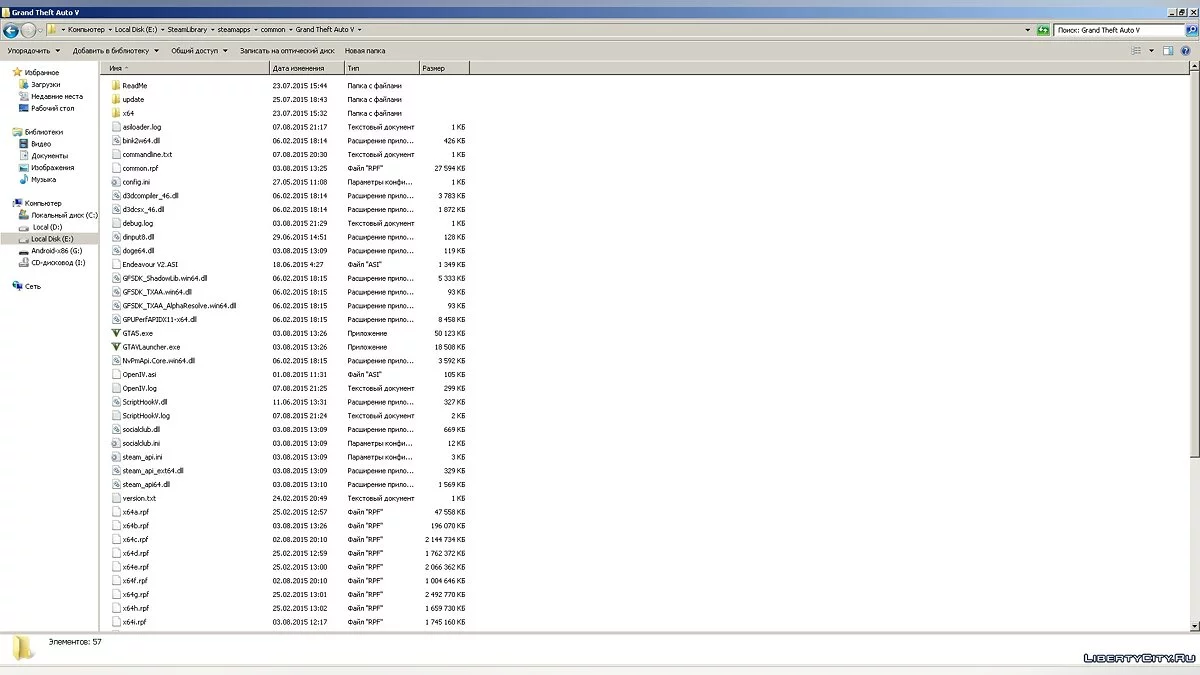The image size is (1200, 675).
Task: Open Рабочий стол in sidebar
Action: (53, 108)
